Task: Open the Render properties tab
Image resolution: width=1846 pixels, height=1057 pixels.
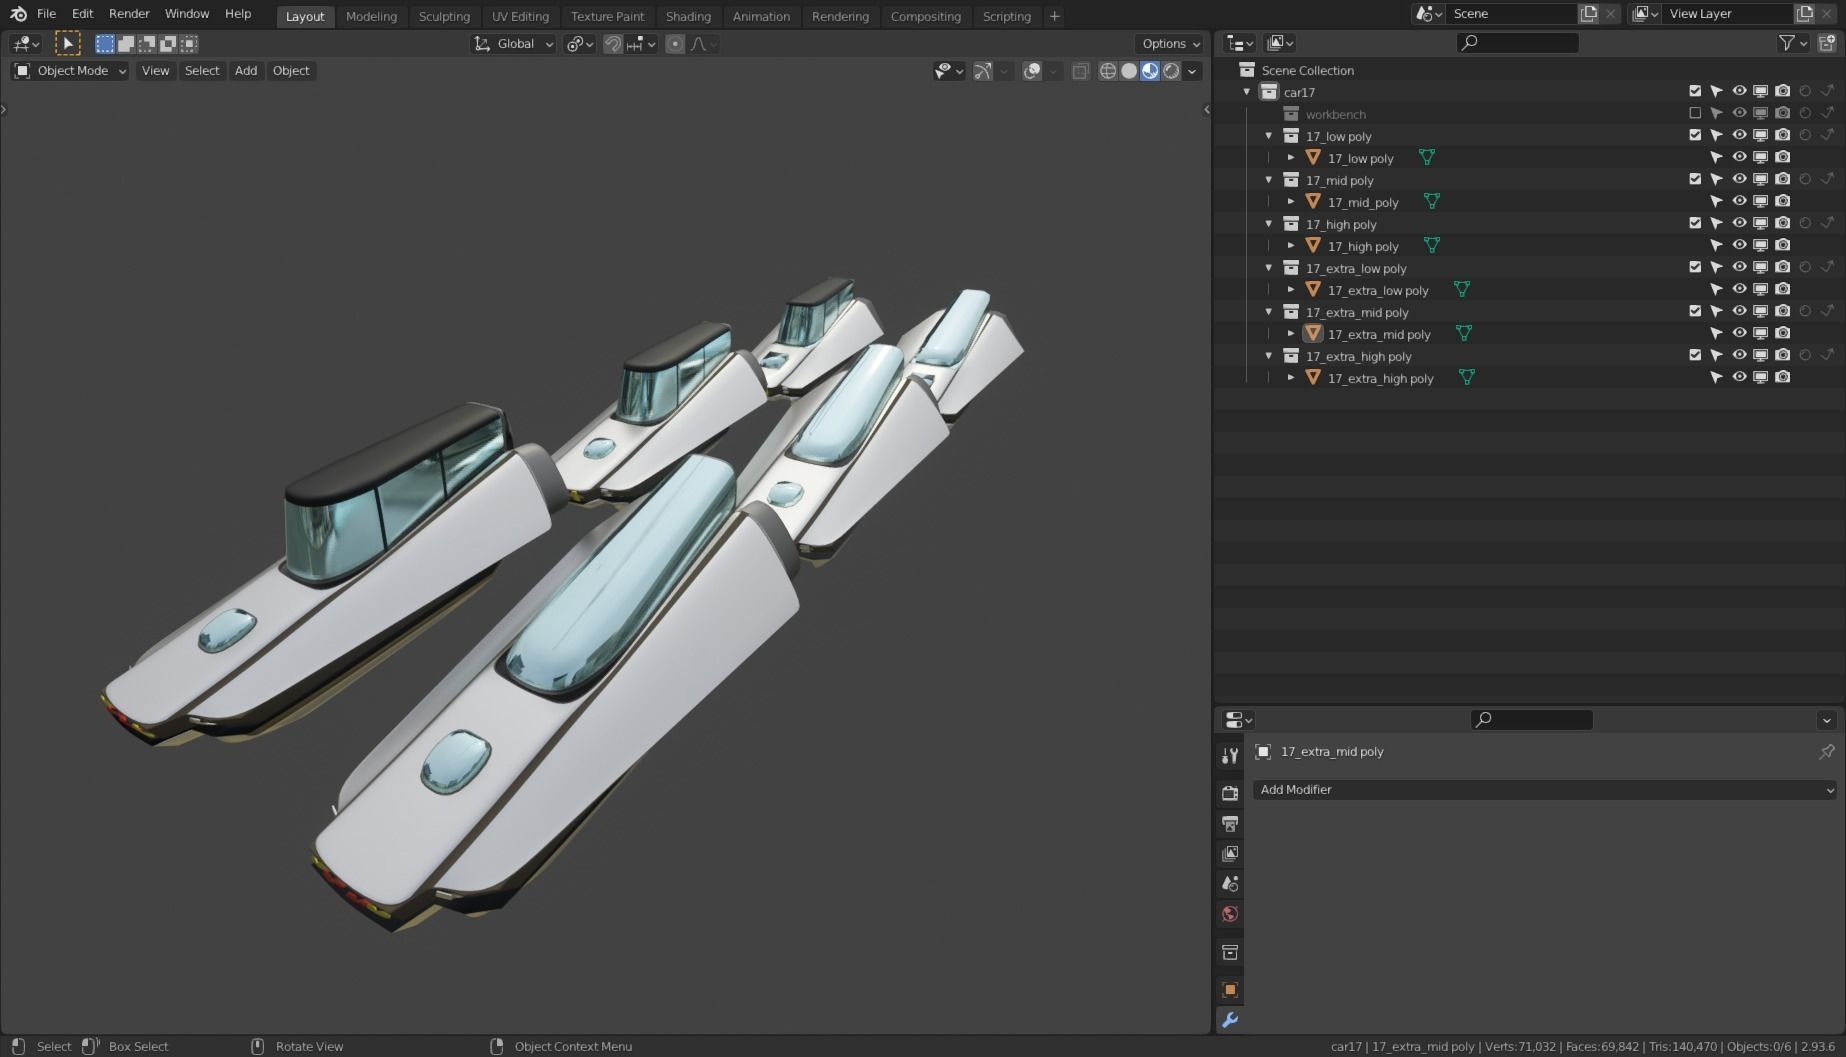Action: point(1230,793)
